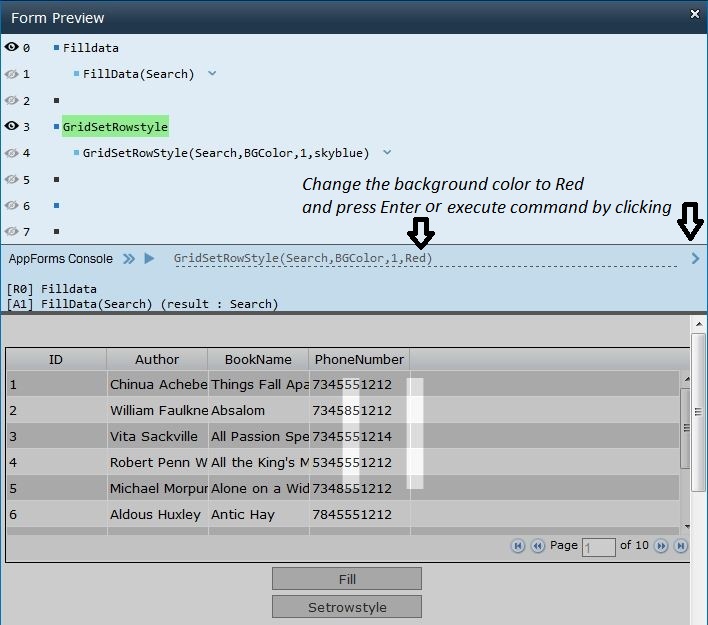This screenshot has width=708, height=625.
Task: Click William Faulkne author cell
Action: [158, 410]
